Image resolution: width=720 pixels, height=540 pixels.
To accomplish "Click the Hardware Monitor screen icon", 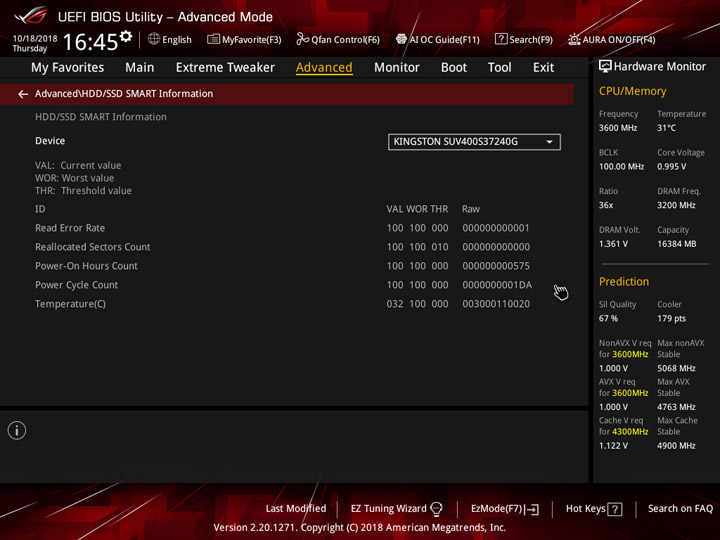I will pyautogui.click(x=605, y=67).
